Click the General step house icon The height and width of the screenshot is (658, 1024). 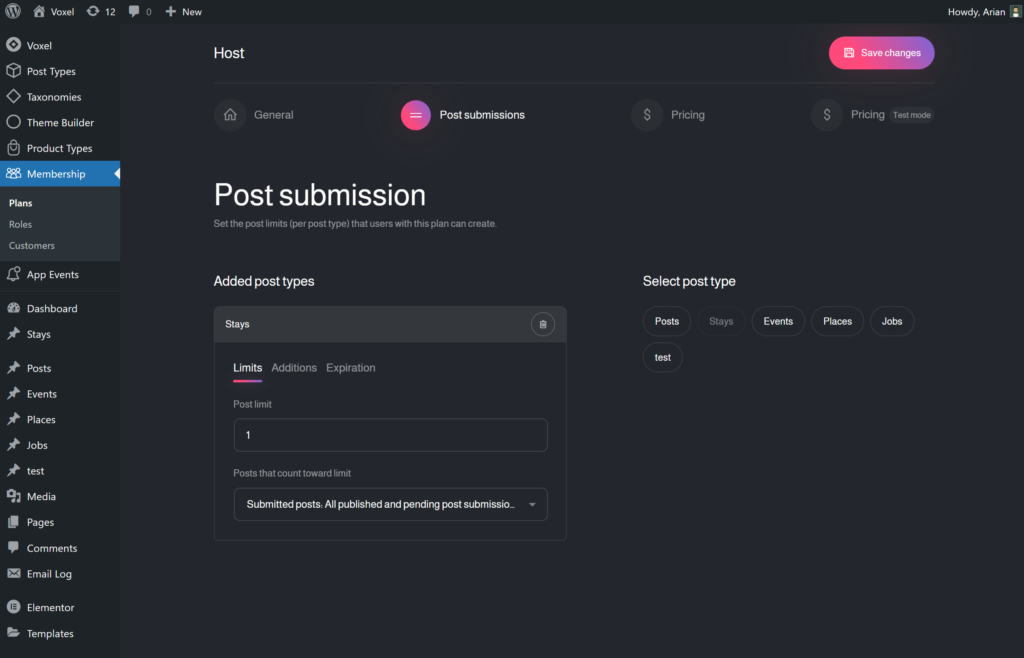(230, 115)
